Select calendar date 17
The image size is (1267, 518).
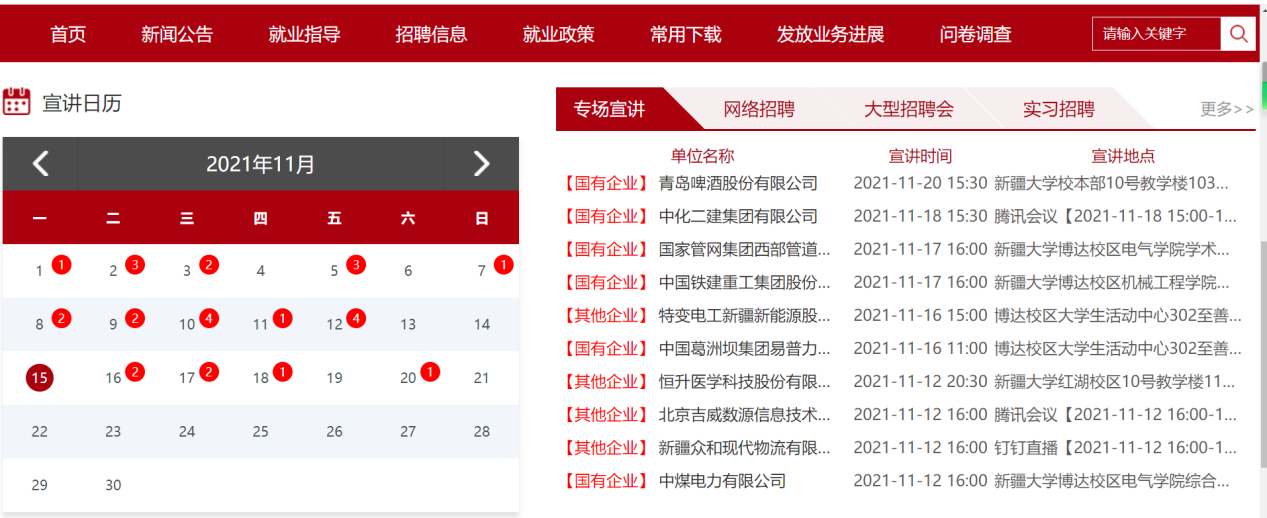pyautogui.click(x=187, y=378)
